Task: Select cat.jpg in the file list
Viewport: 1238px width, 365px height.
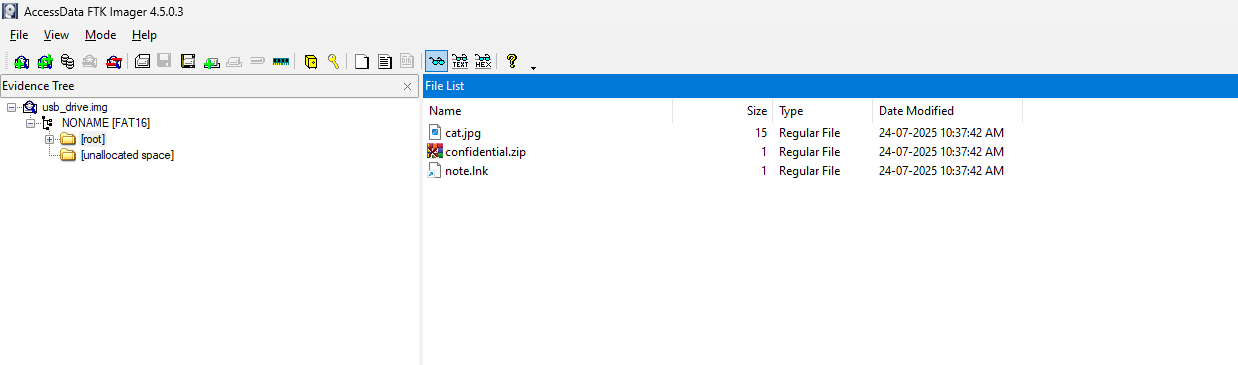Action: [463, 132]
